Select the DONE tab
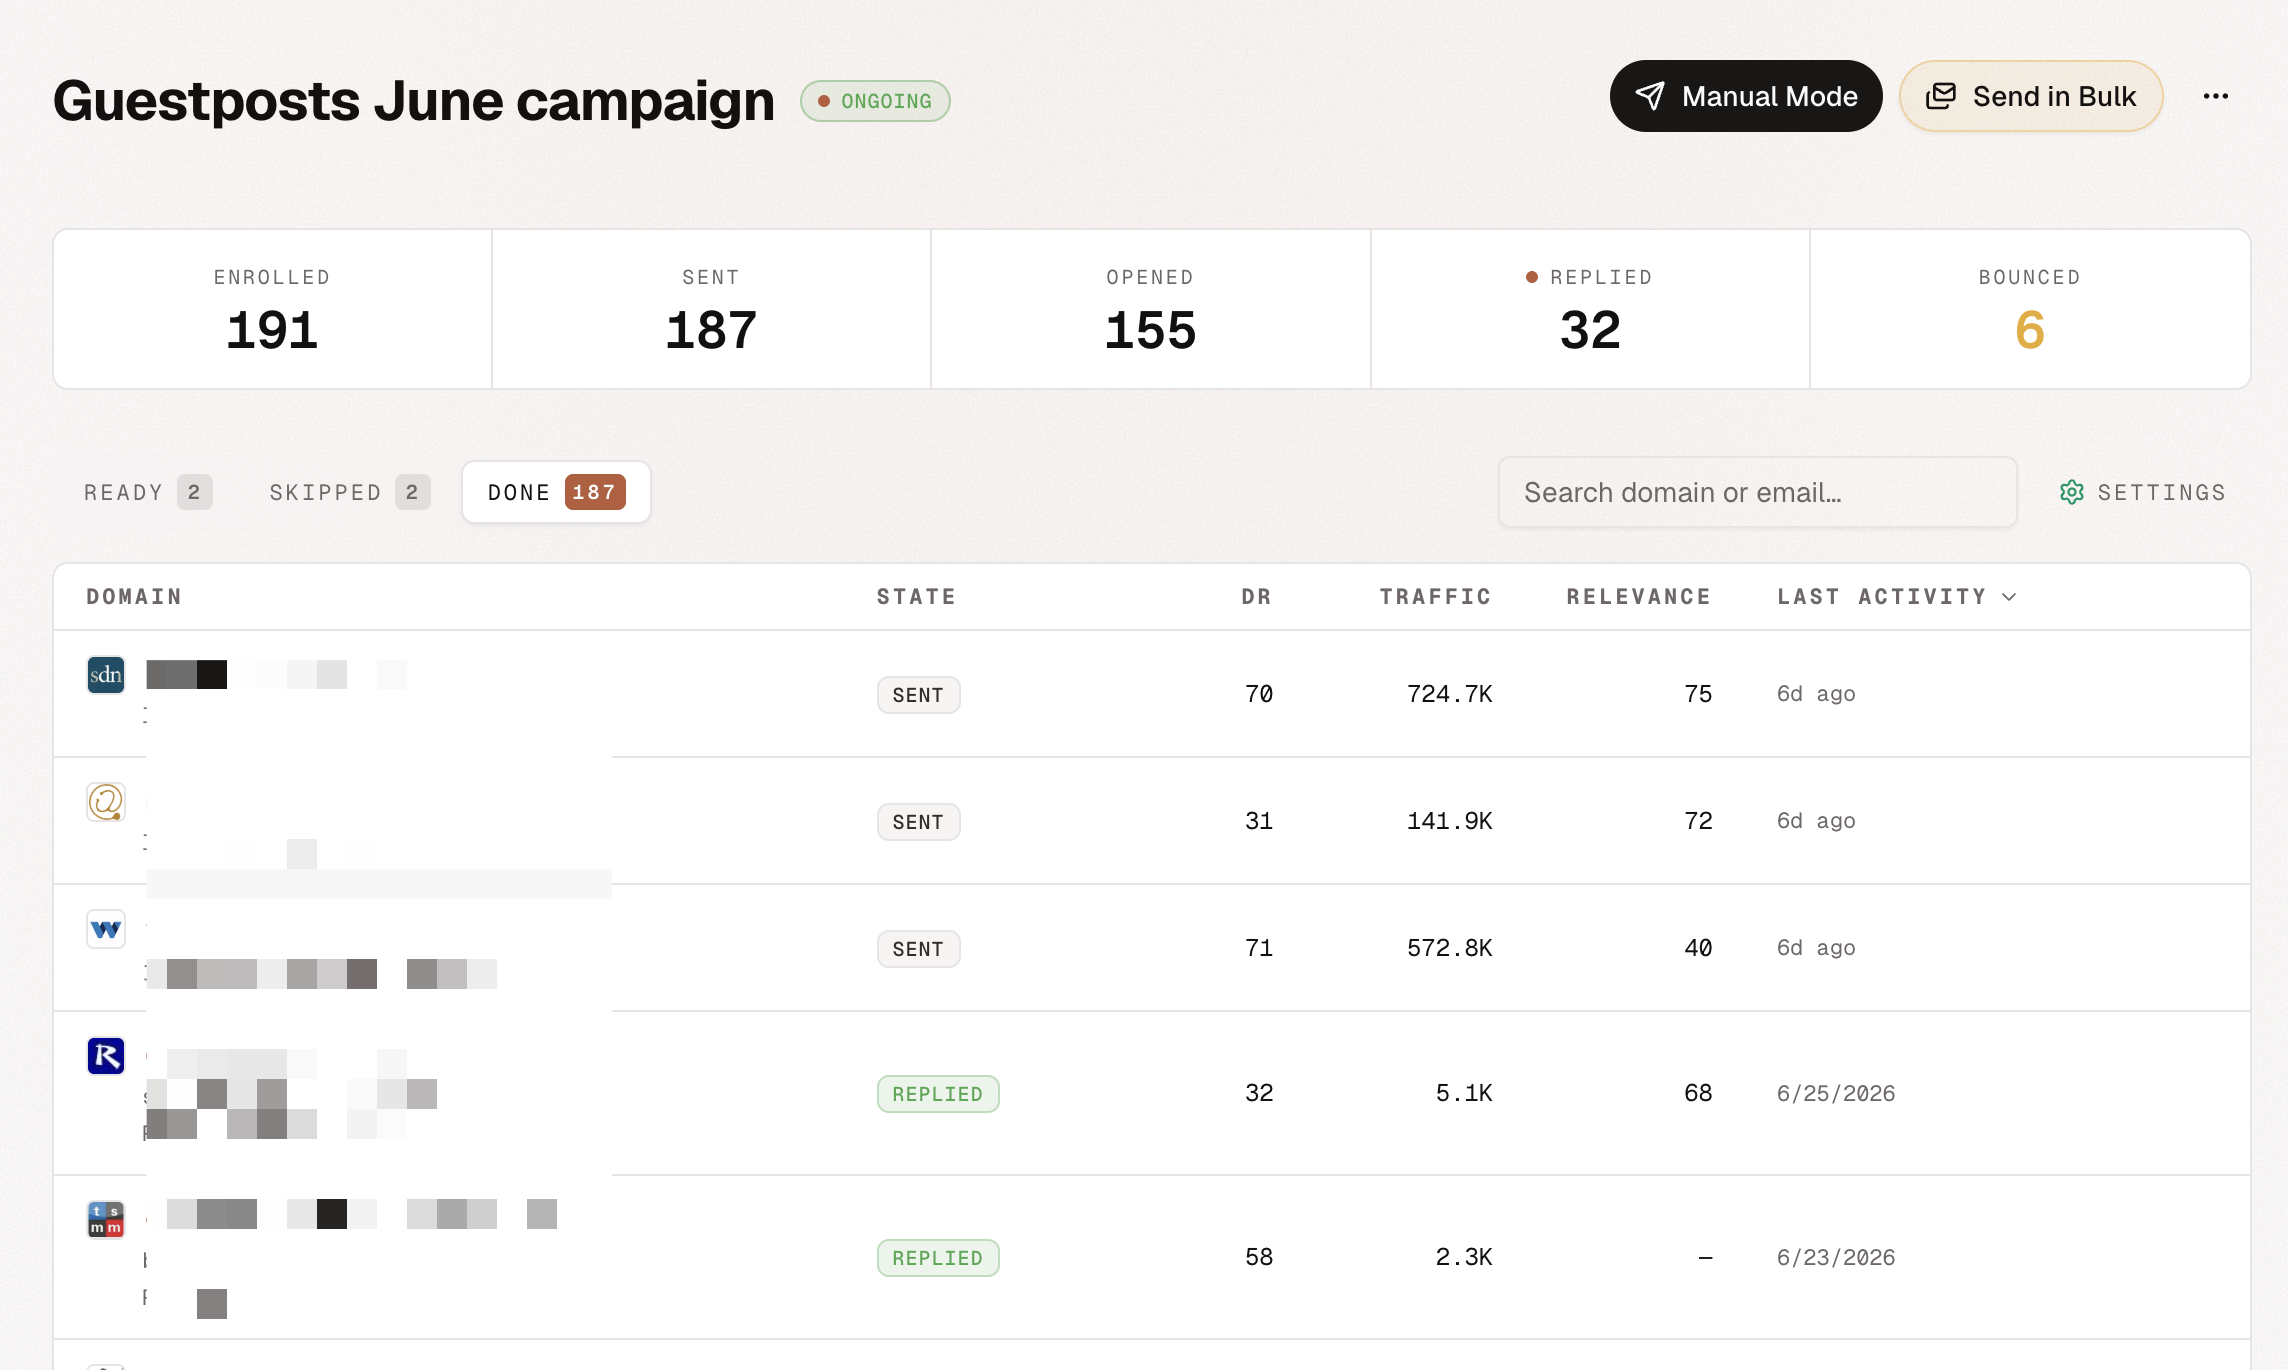The image size is (2288, 1370). point(556,492)
